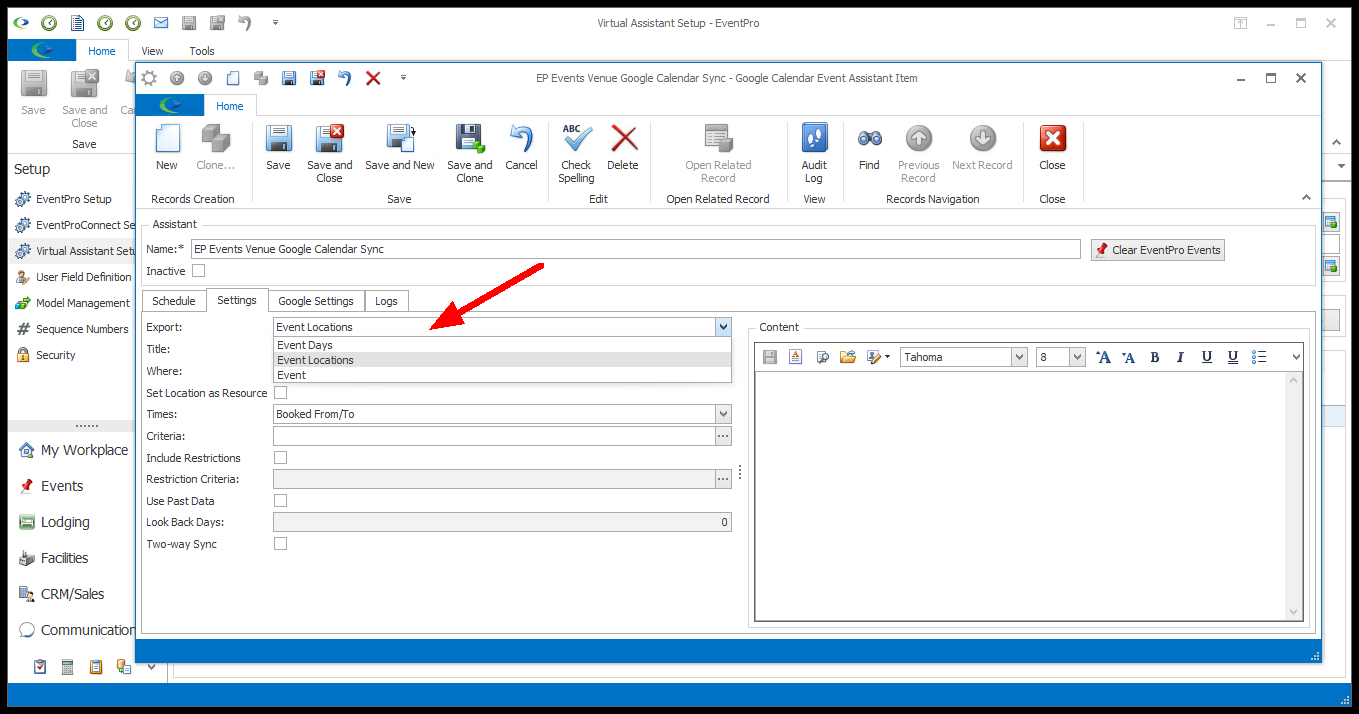1359x714 pixels.
Task: Switch to the Schedule tab
Action: click(174, 301)
